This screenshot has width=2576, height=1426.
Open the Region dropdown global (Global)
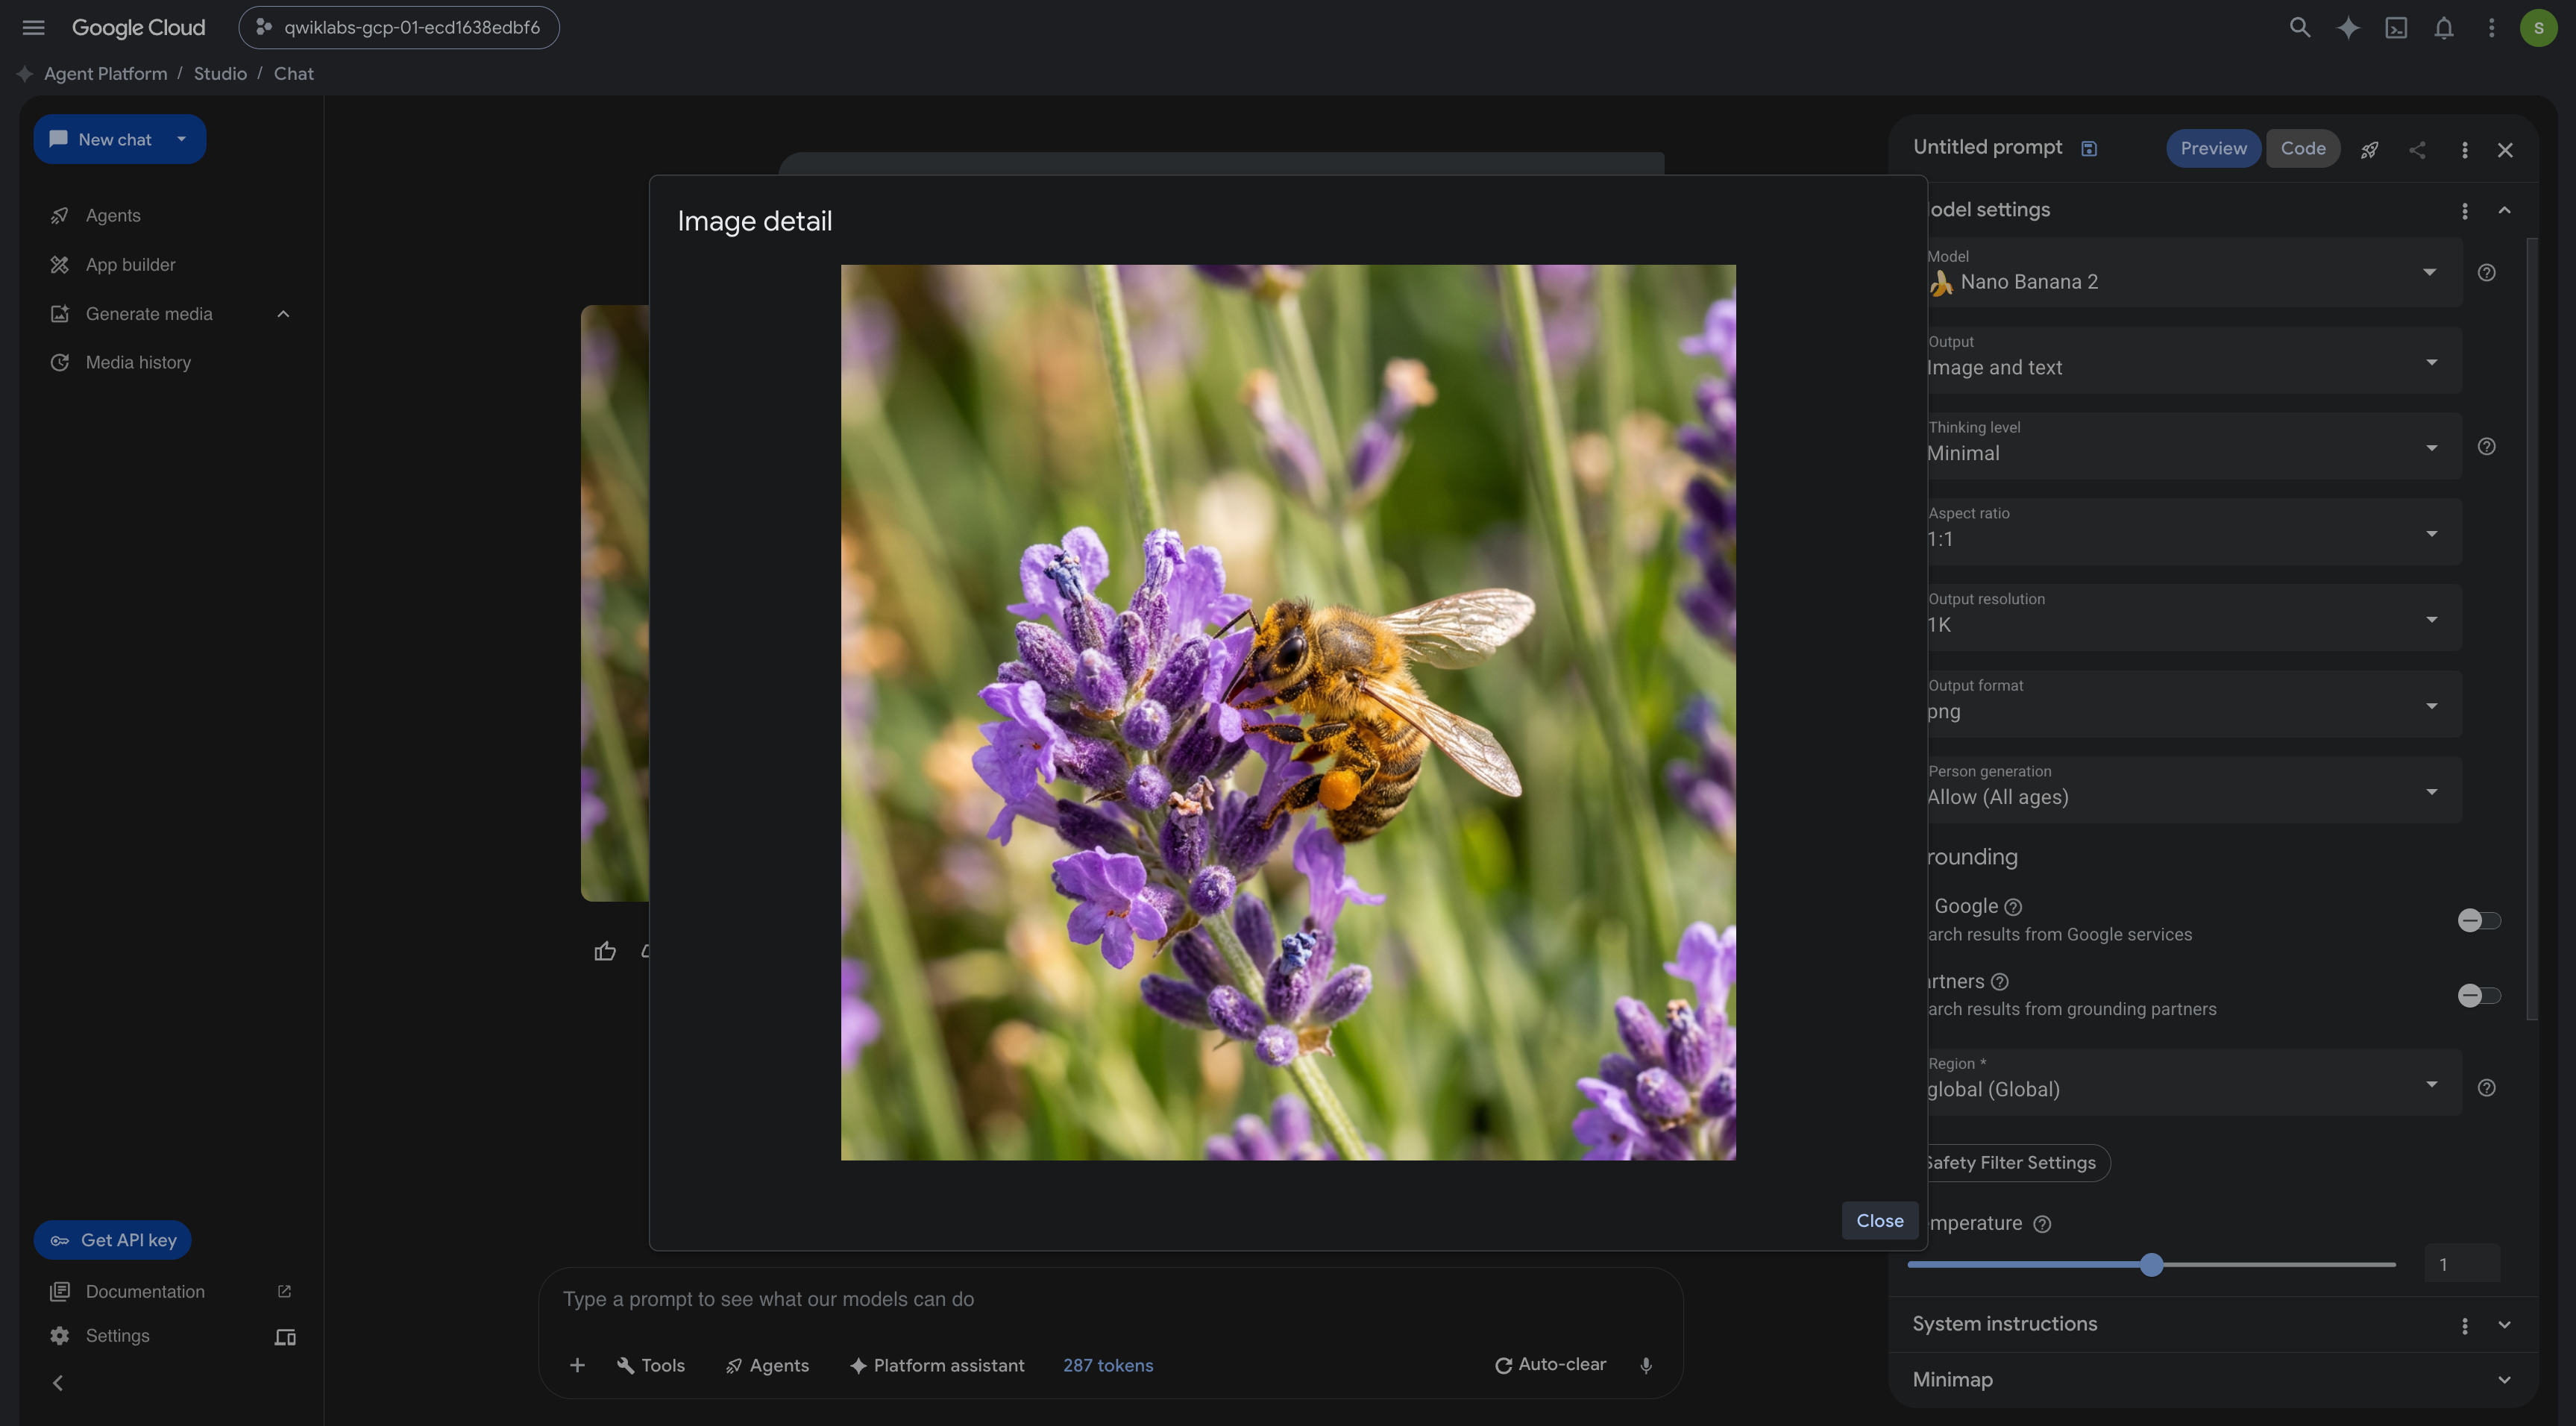click(x=2194, y=1082)
